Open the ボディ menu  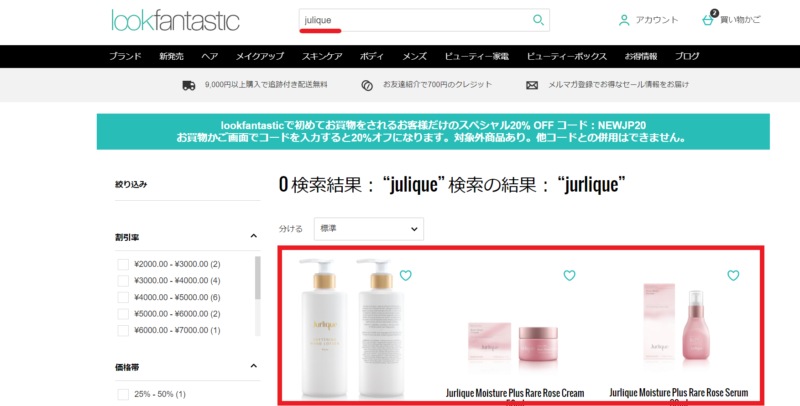point(371,56)
